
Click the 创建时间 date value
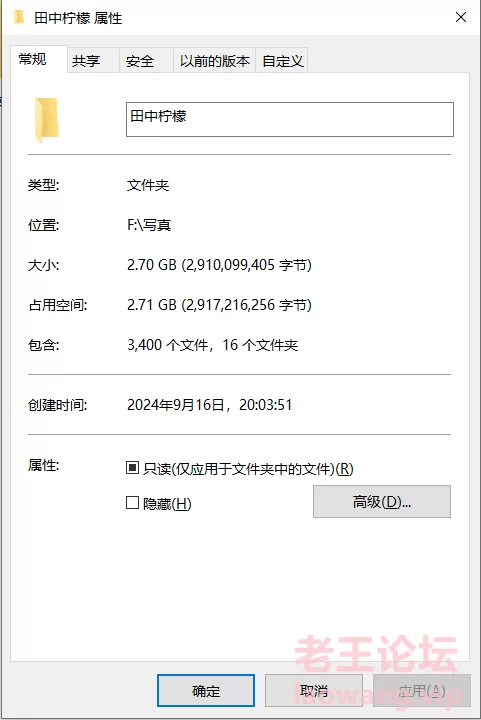(209, 405)
